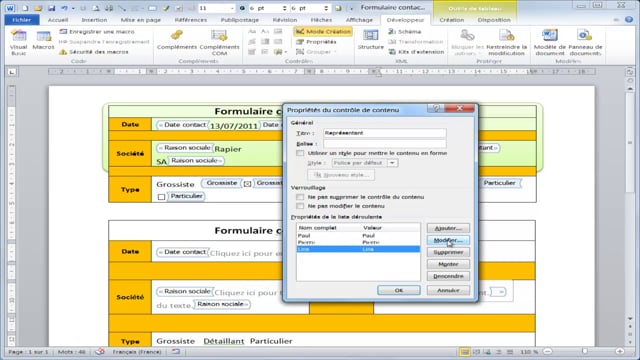Image resolution: width=640 pixels, height=360 pixels.
Task: Customize the quick access toolbar dropdown
Action: point(351,8)
